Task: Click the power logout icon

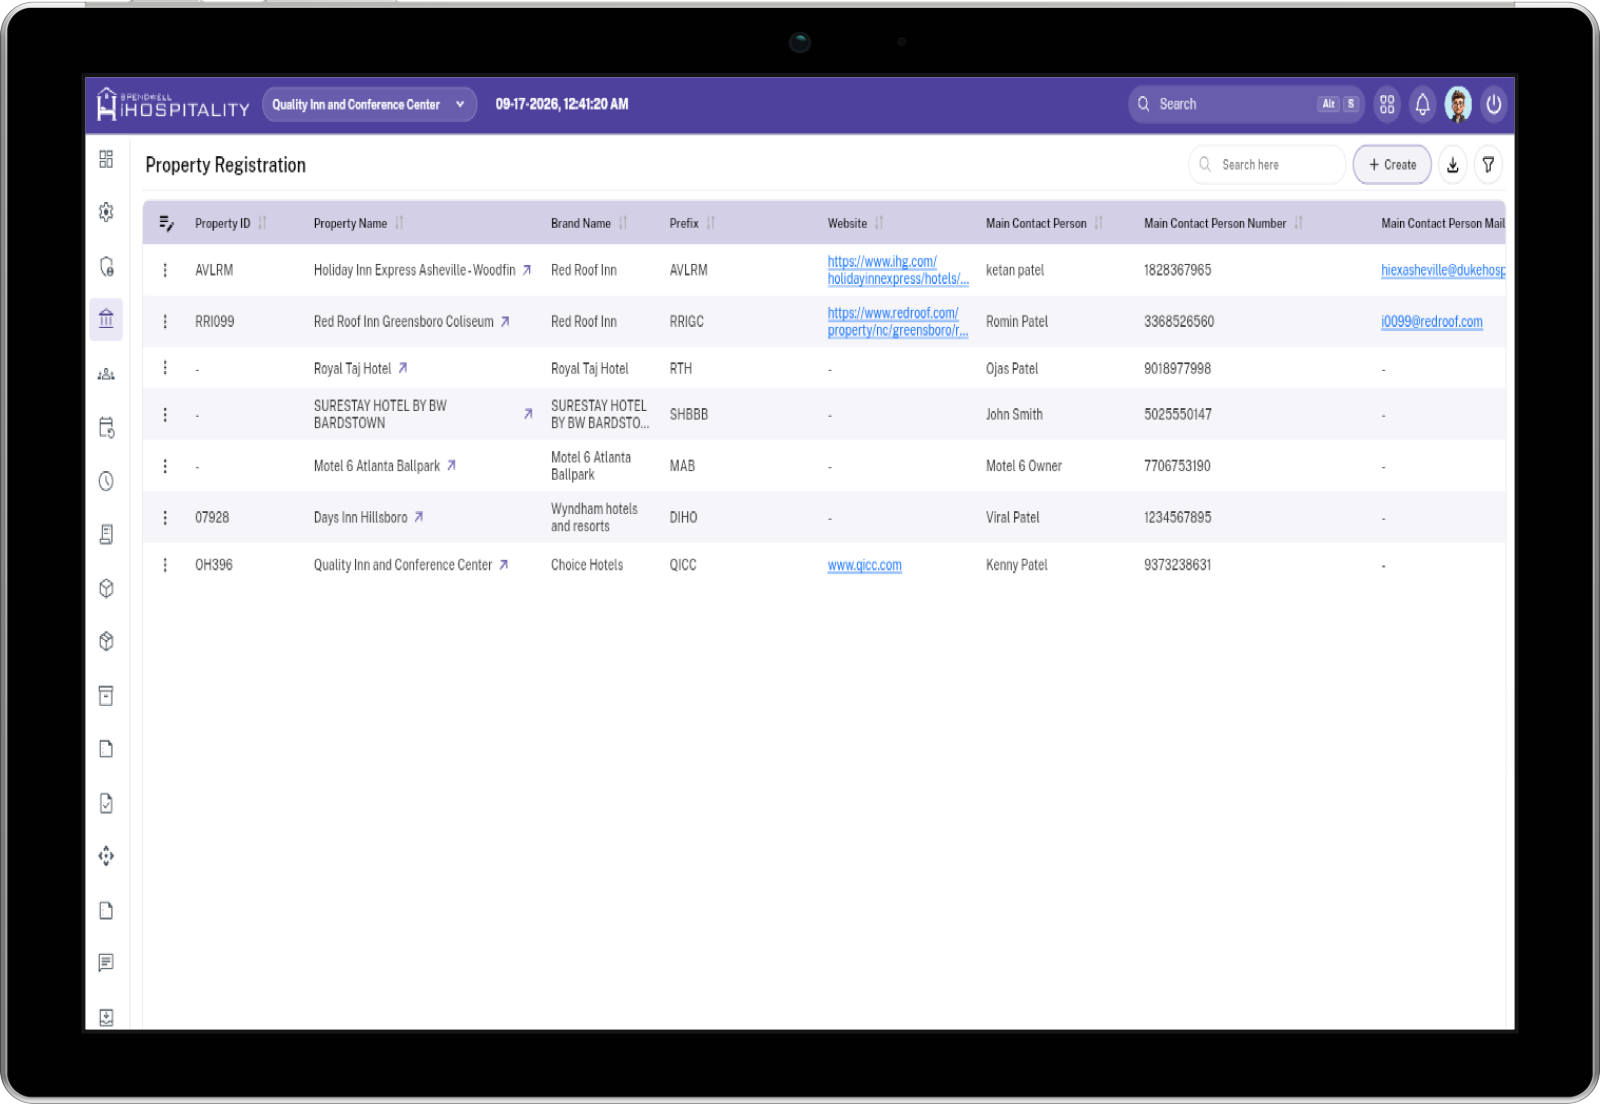Action: click(1494, 104)
